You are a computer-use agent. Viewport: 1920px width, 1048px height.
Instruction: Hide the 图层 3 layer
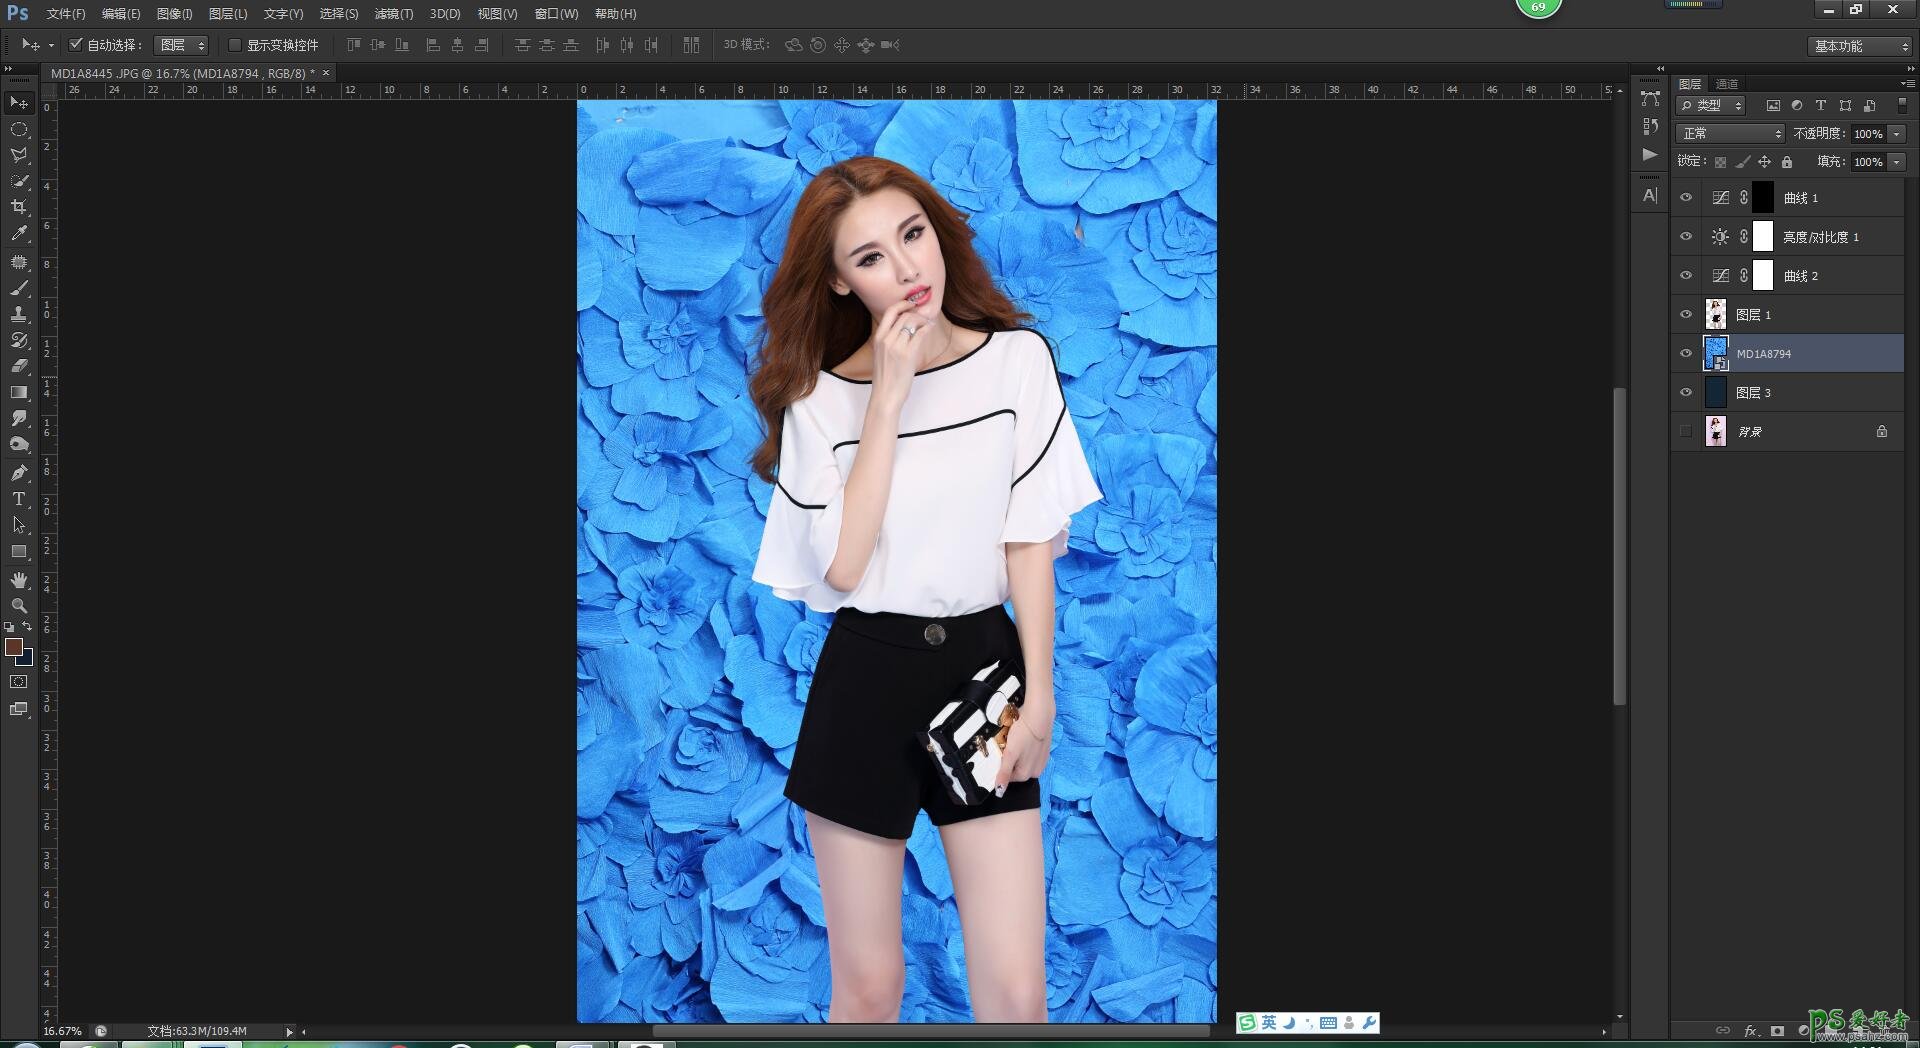tap(1686, 392)
